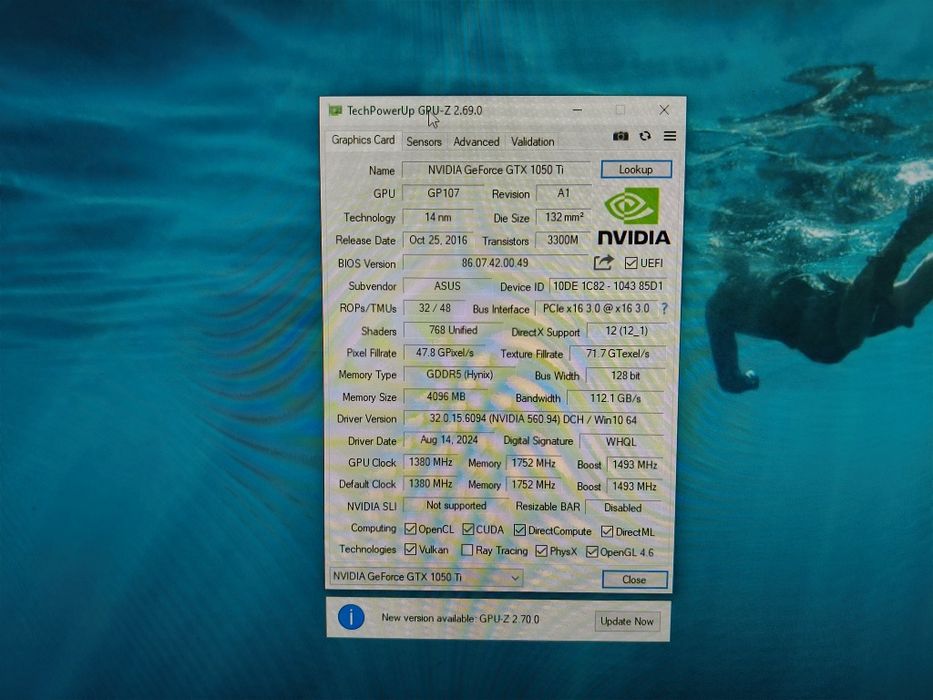Image resolution: width=933 pixels, height=700 pixels.
Task: Click the Device ID field 10DE 1C82
Action: 608,286
